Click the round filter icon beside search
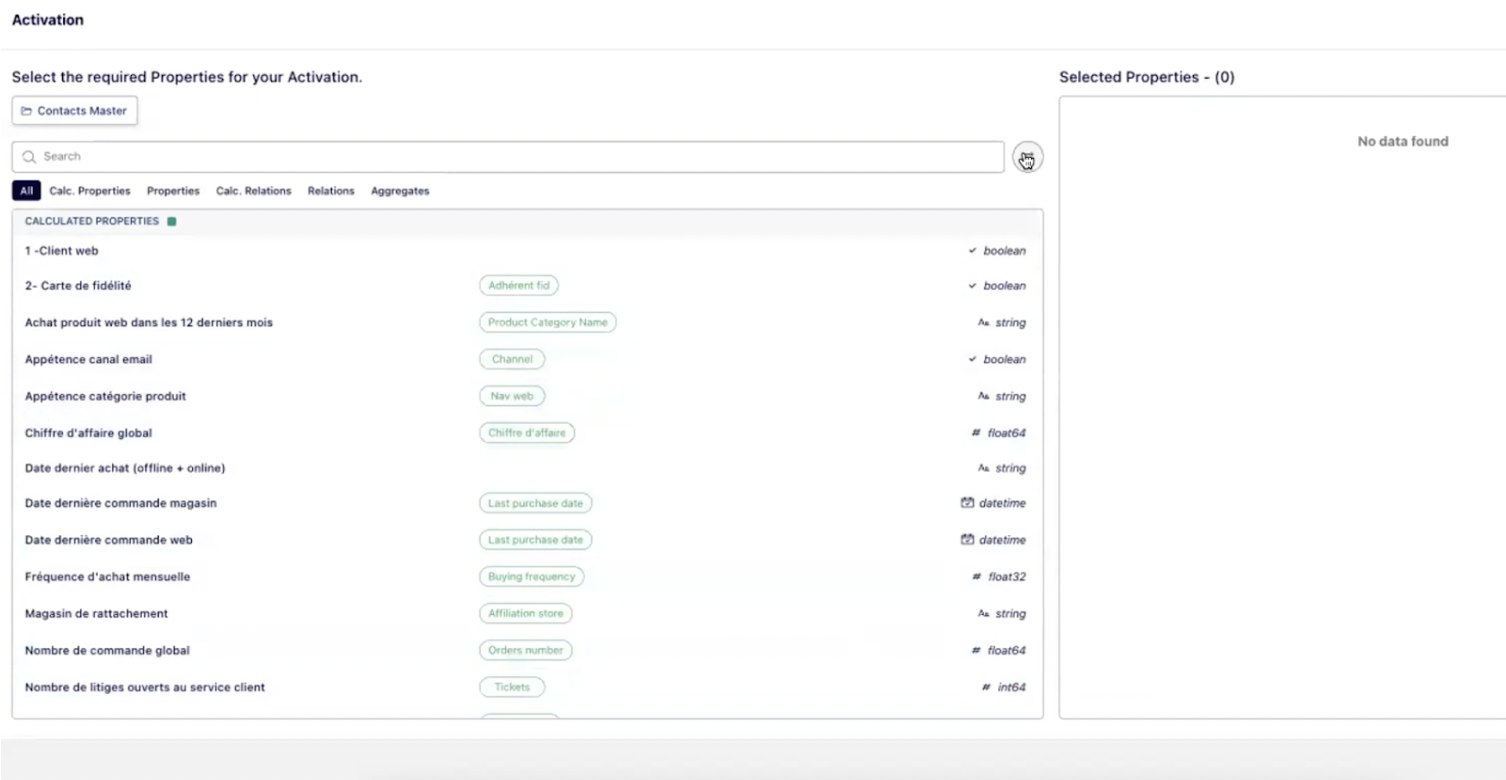The image size is (1506, 780). pyautogui.click(x=1027, y=157)
